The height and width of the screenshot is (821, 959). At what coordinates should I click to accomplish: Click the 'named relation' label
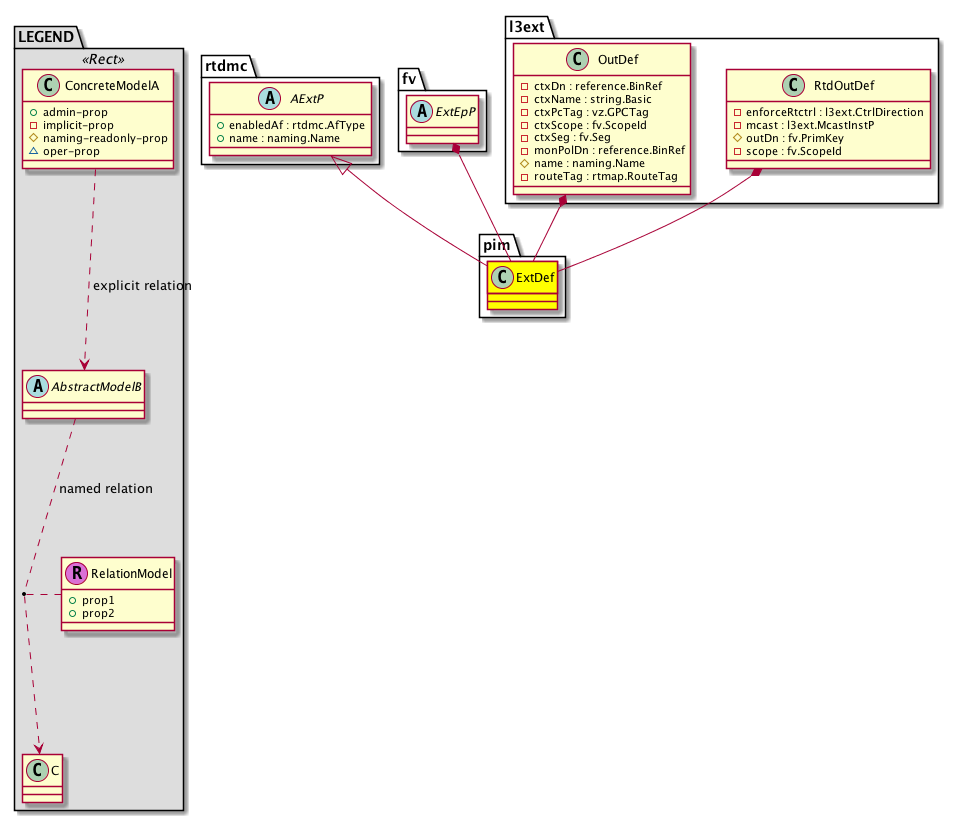tap(106, 489)
